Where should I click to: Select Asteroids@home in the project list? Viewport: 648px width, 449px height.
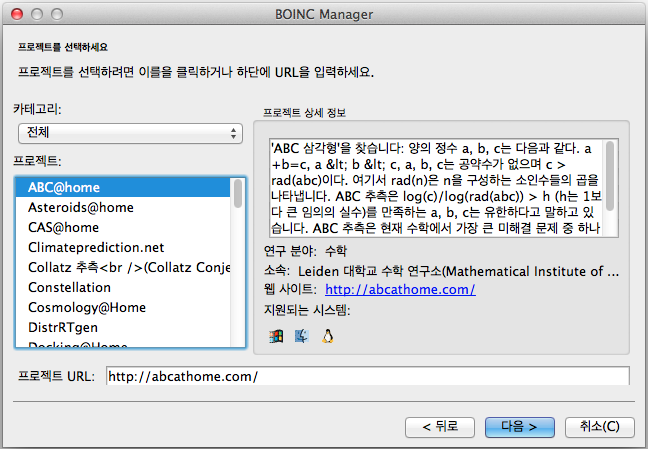click(x=123, y=207)
